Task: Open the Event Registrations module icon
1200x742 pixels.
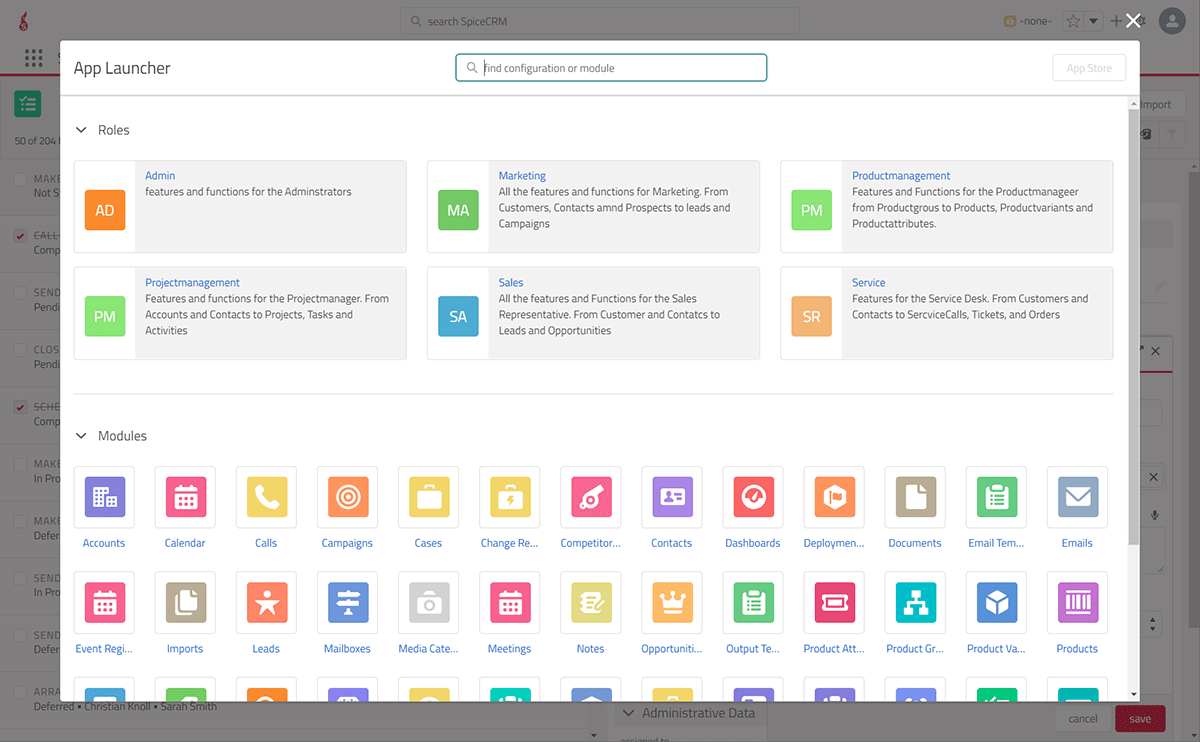Action: click(104, 602)
